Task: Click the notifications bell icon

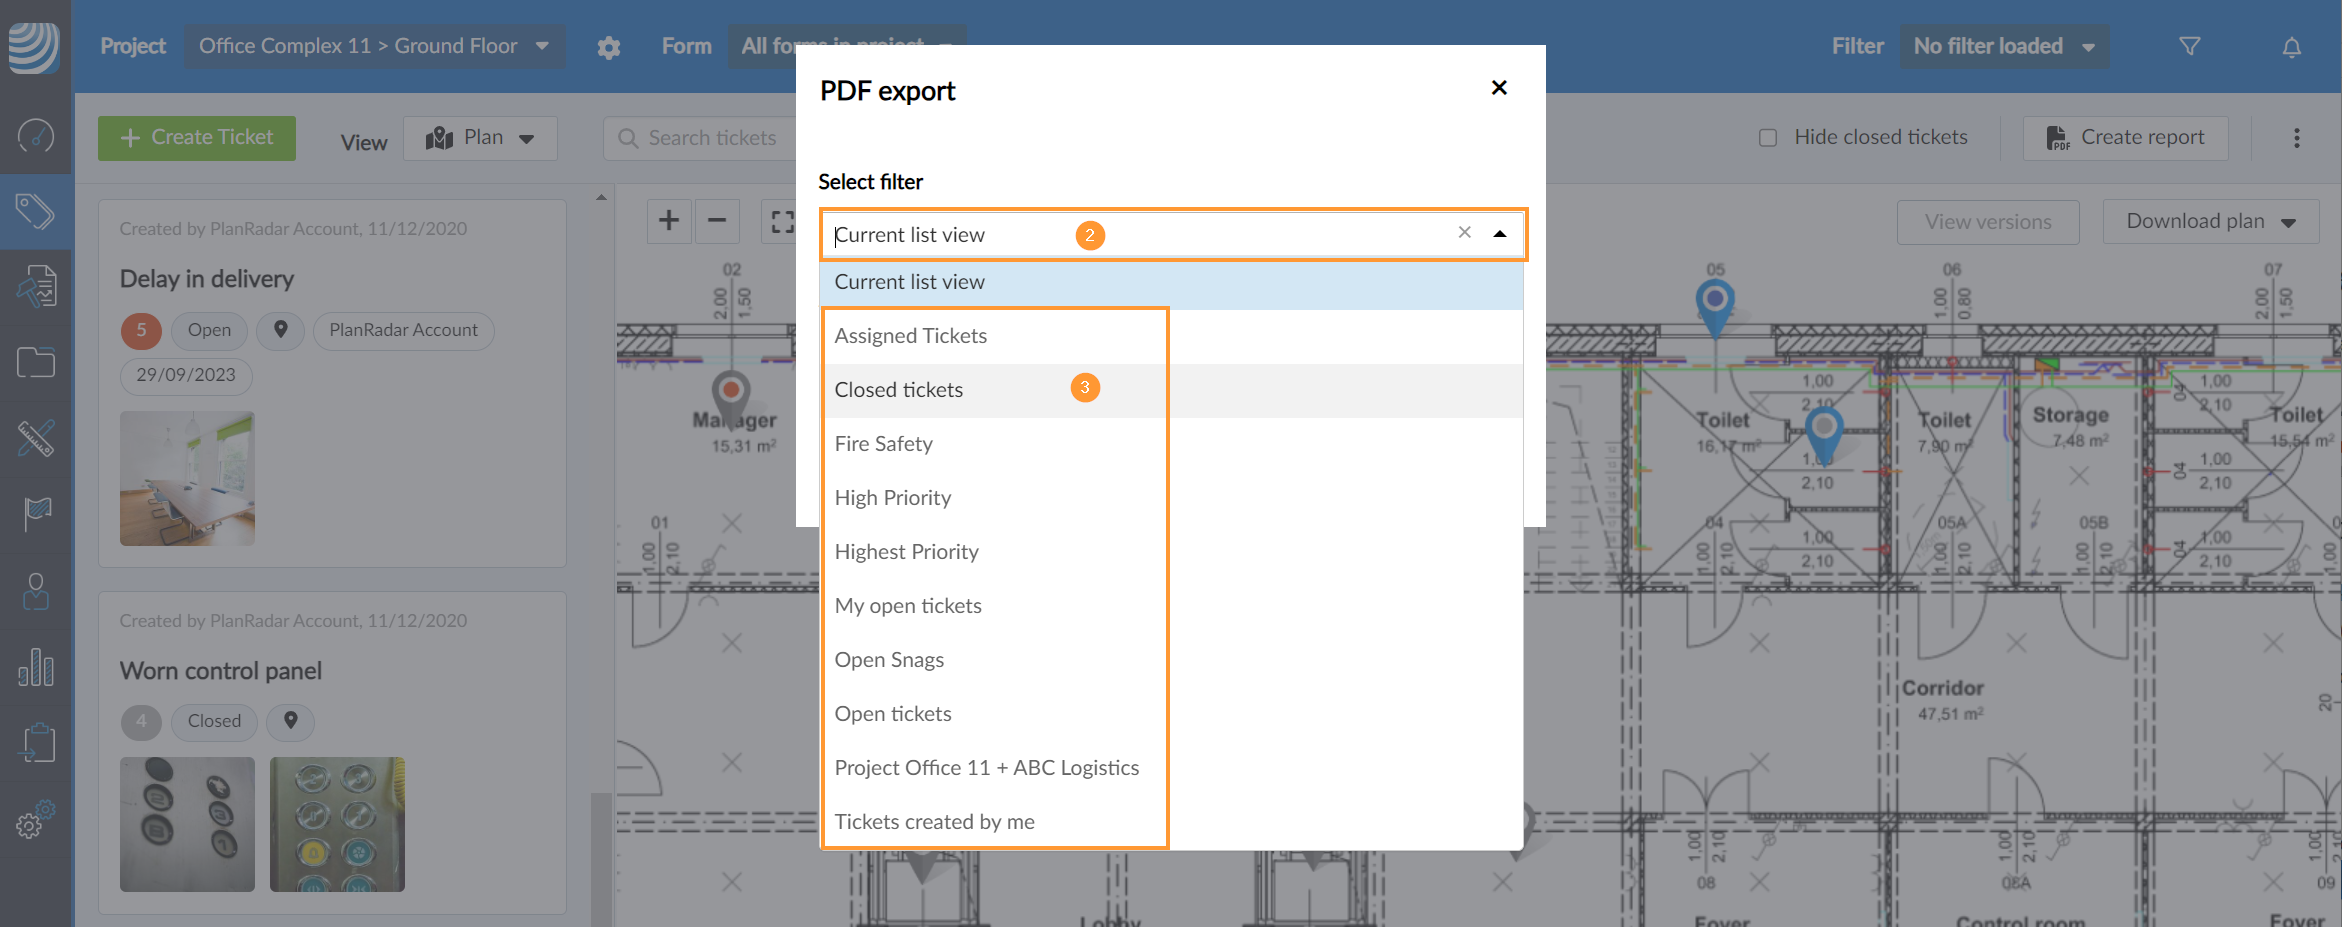Action: coord(2291,47)
